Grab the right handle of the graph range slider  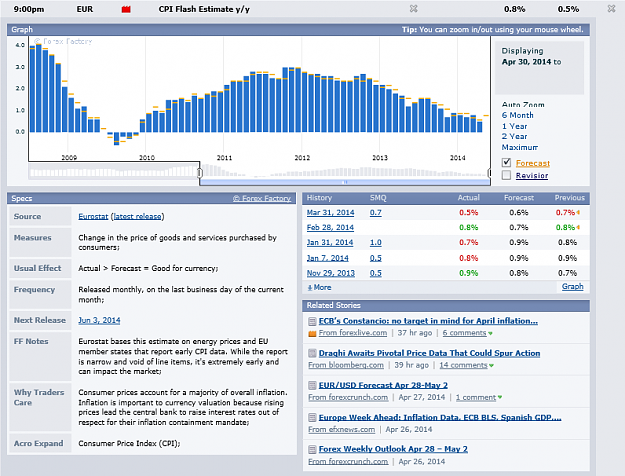(489, 172)
